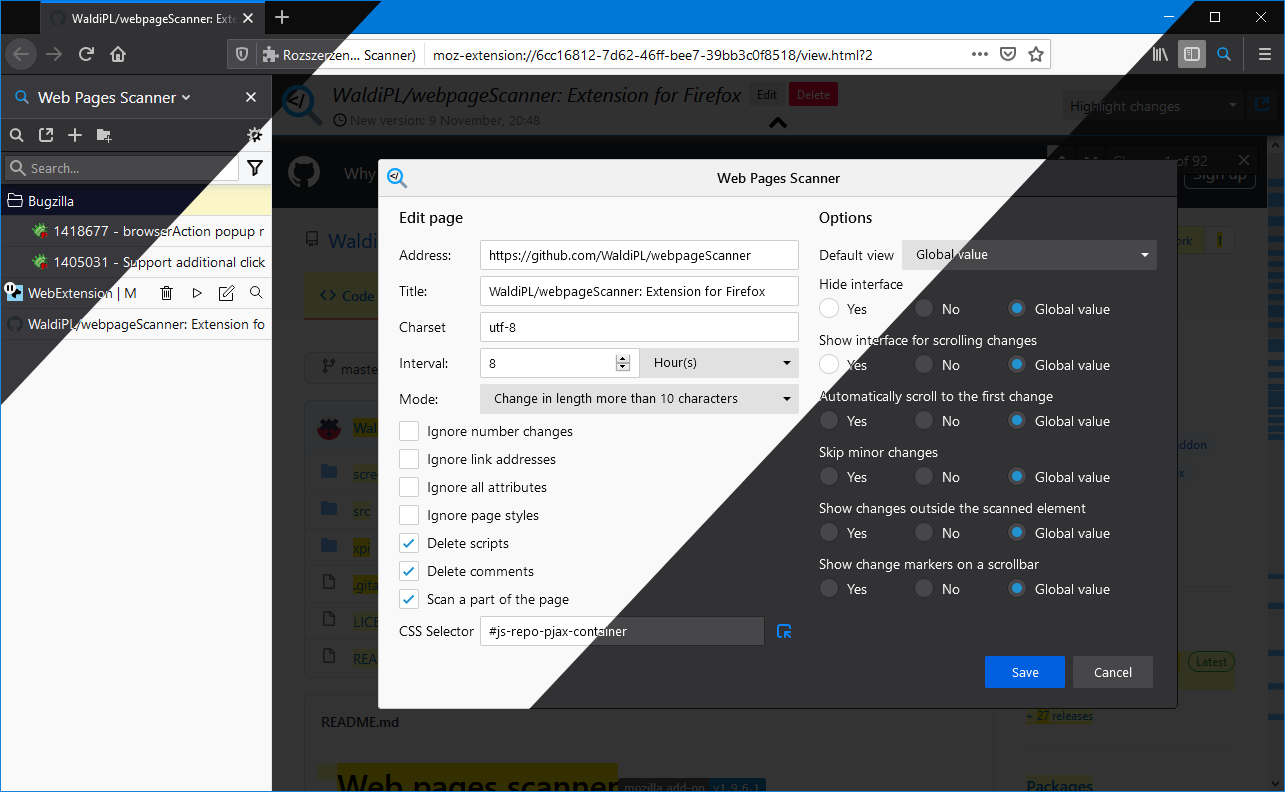Click the Cancel button

(1113, 672)
